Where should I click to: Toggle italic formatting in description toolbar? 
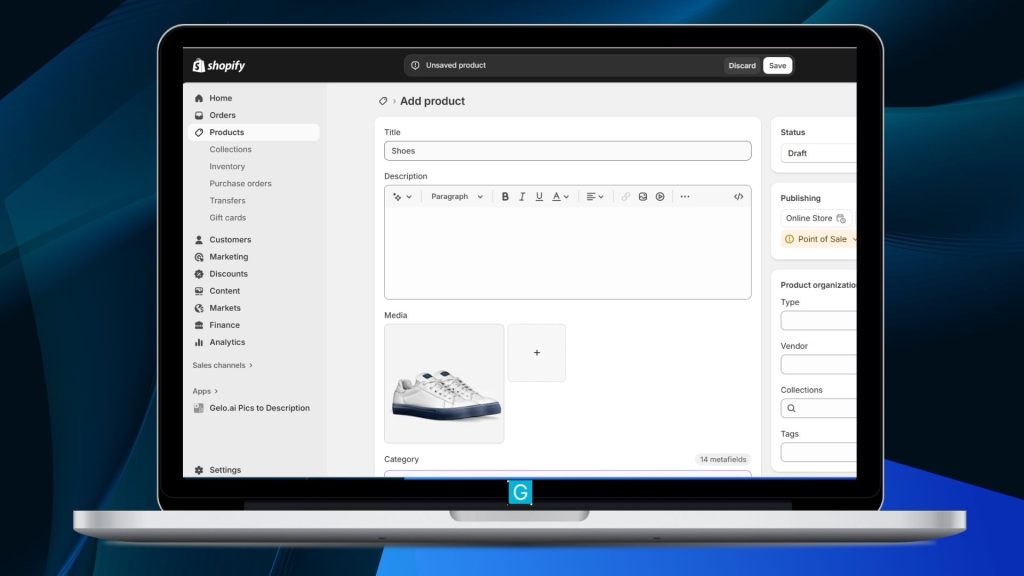click(522, 197)
